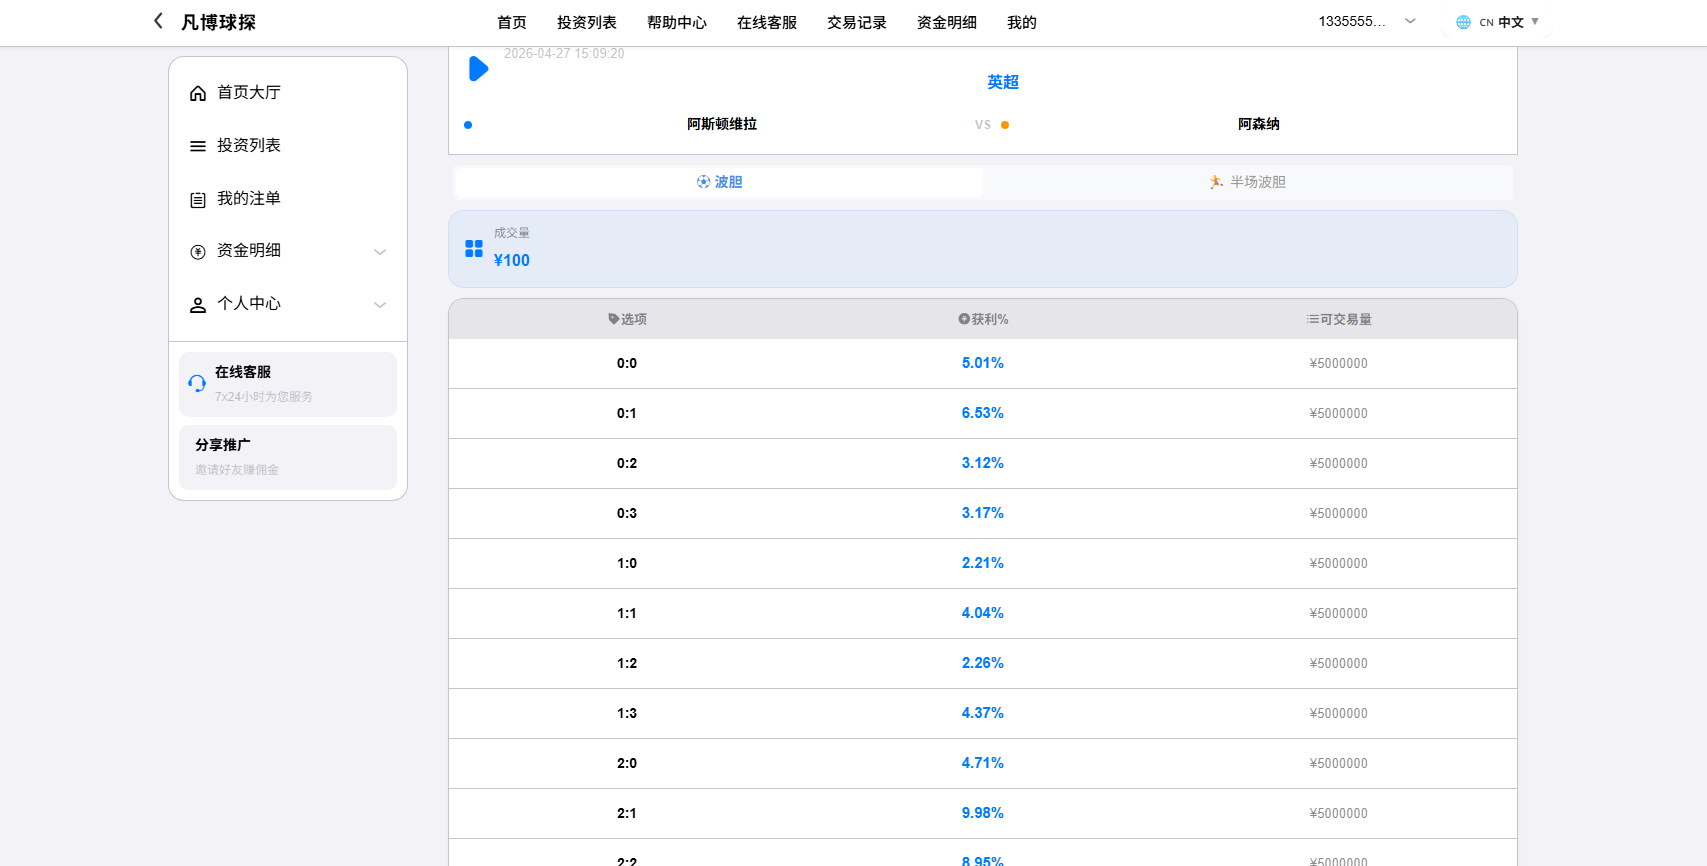This screenshot has height=866, width=1707.
Task: Select the 0:3 score option
Action: (627, 513)
